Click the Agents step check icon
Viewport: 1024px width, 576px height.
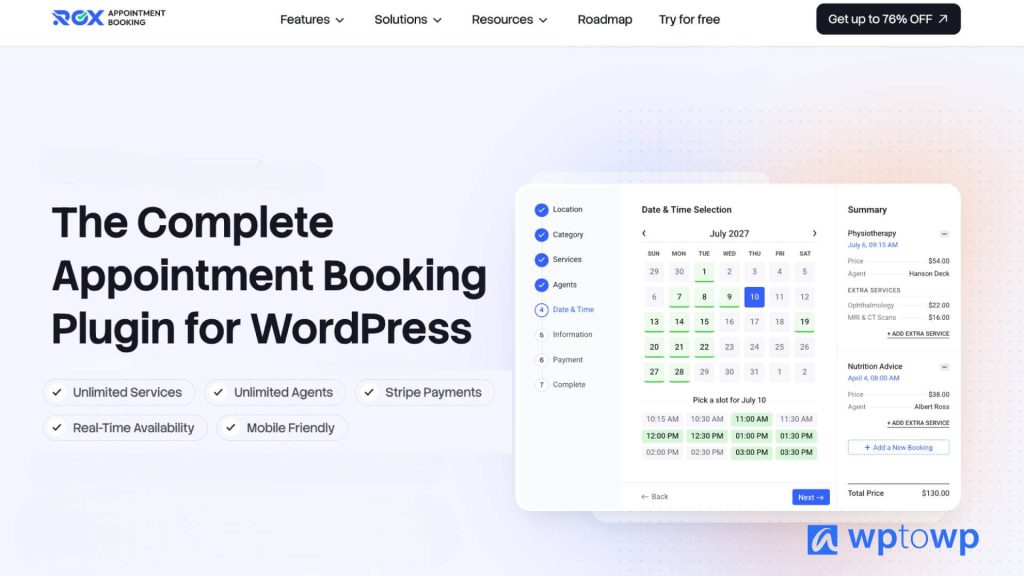tap(541, 285)
